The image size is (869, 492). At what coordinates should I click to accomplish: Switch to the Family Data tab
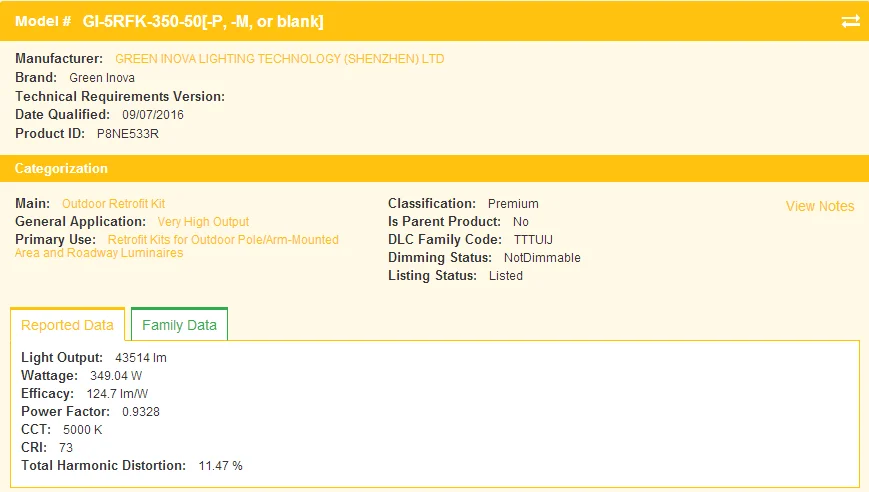point(179,325)
